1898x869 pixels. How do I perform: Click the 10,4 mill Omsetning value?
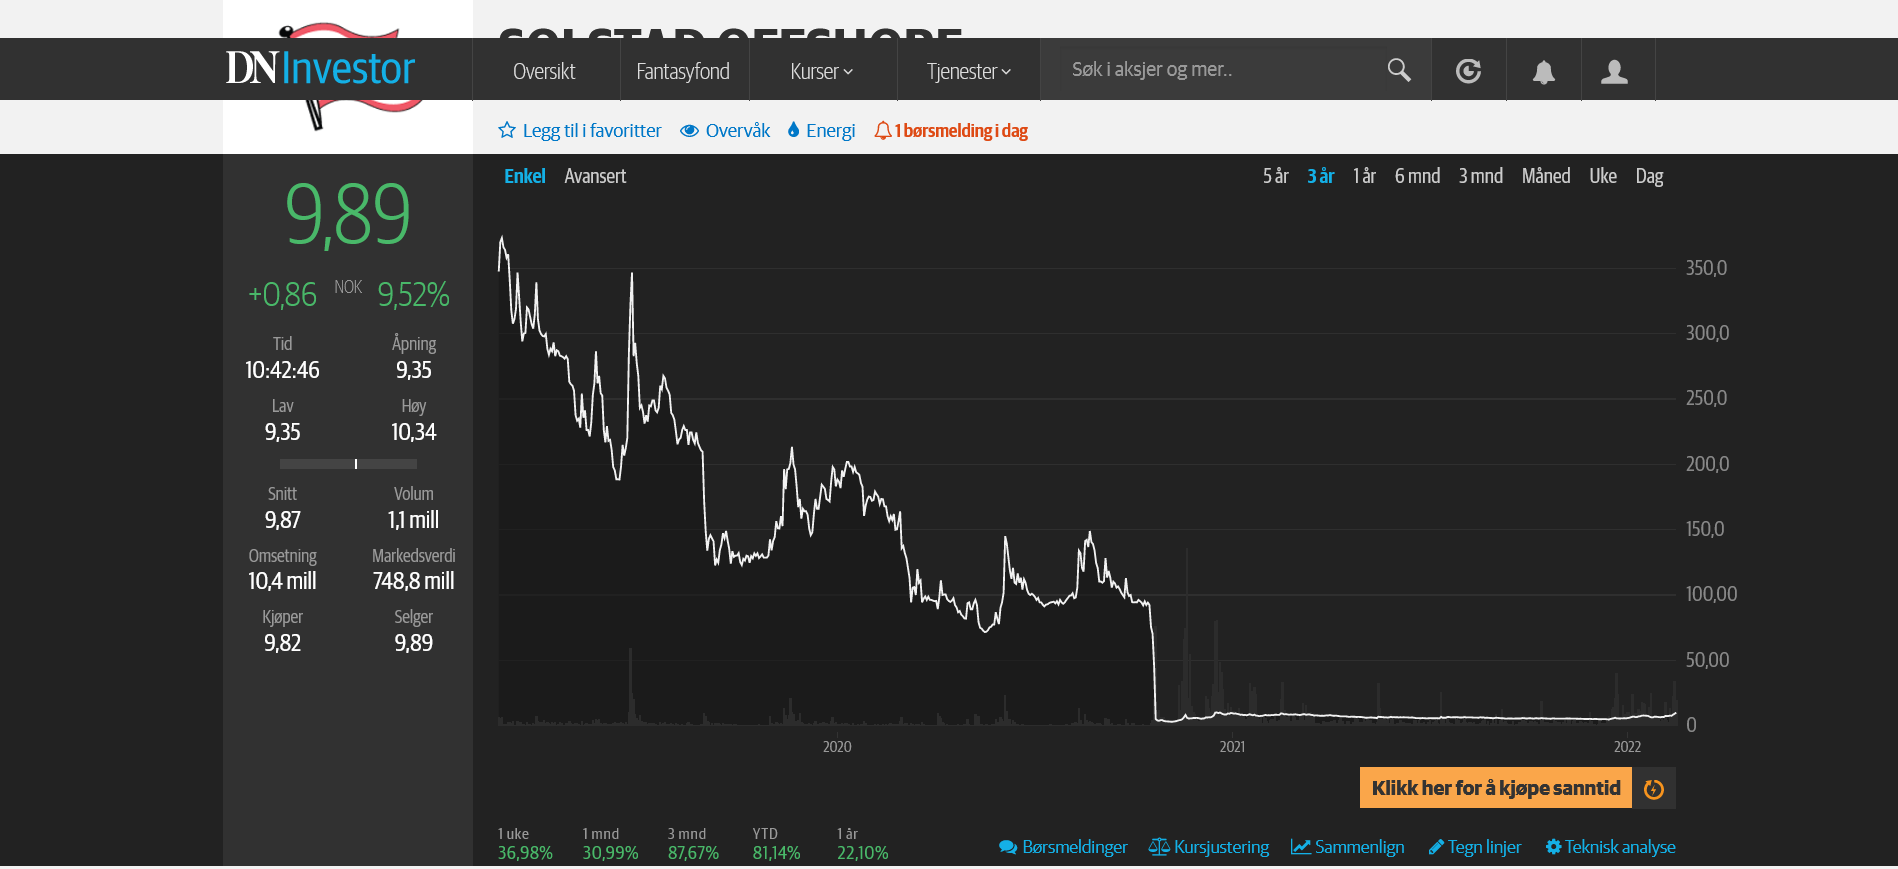click(282, 581)
